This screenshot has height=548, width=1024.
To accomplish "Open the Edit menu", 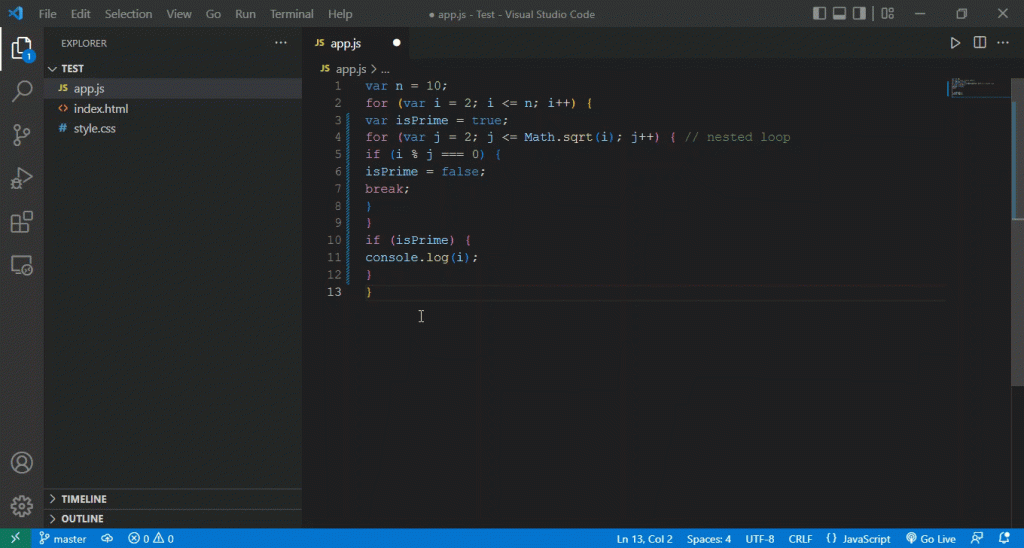I will coord(80,14).
